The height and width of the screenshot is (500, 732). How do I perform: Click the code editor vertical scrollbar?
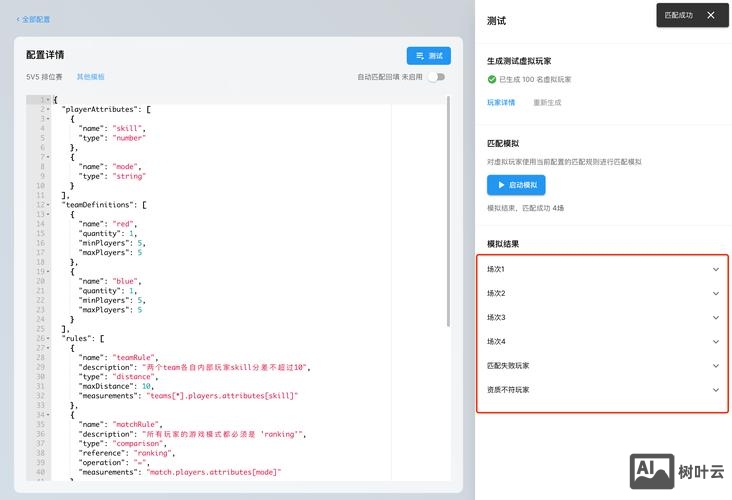448,211
